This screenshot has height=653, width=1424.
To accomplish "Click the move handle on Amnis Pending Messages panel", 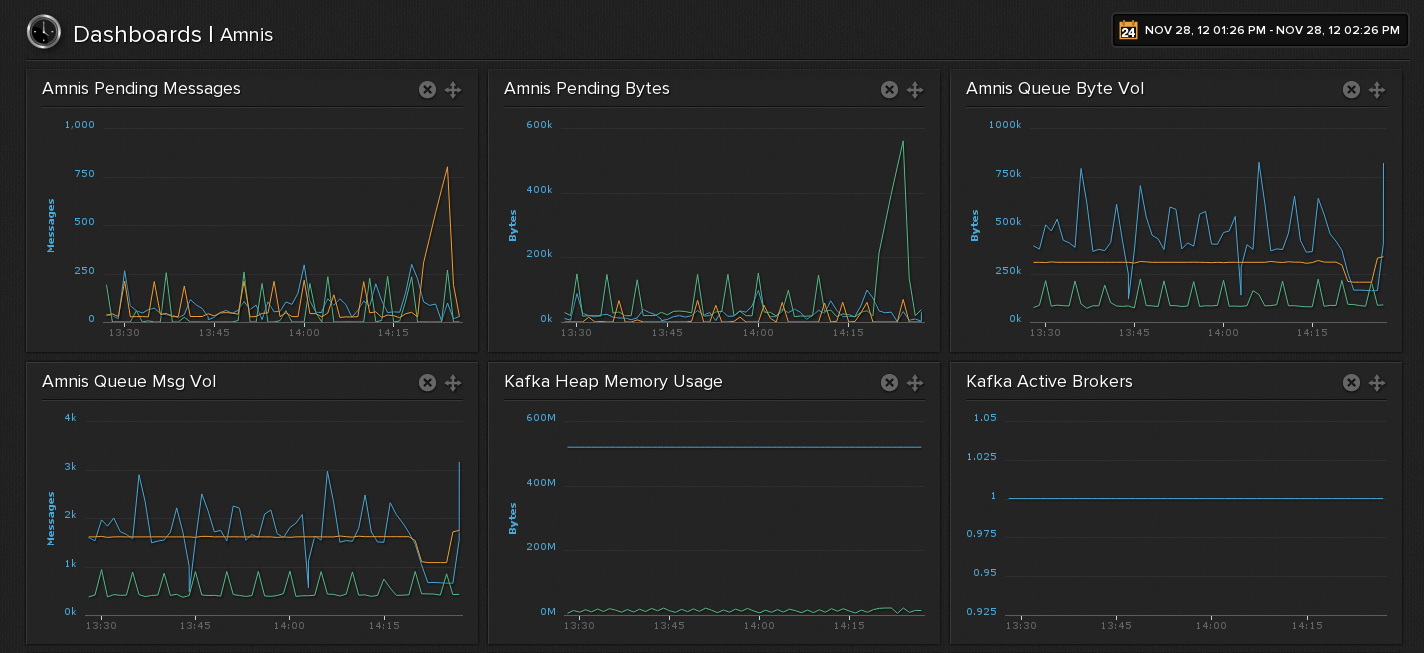I will coord(452,89).
